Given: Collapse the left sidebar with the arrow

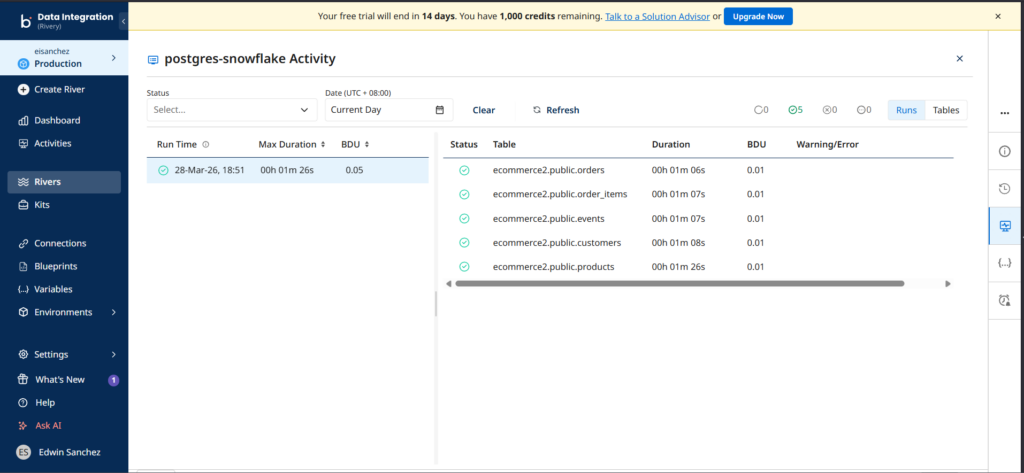Looking at the screenshot, I should click(x=123, y=22).
